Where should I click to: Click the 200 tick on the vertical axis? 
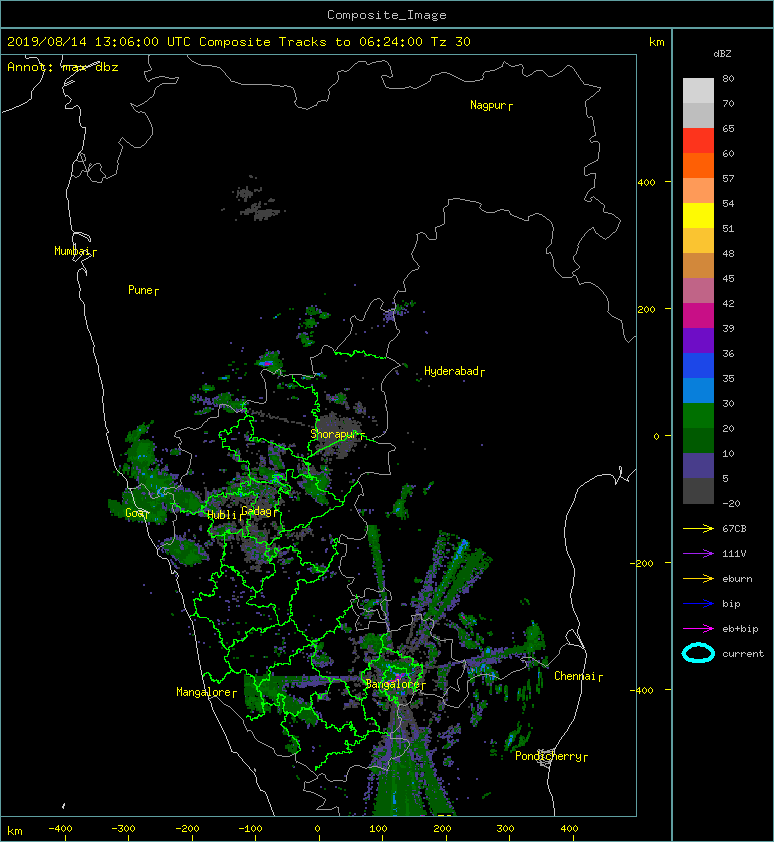pyautogui.click(x=646, y=309)
